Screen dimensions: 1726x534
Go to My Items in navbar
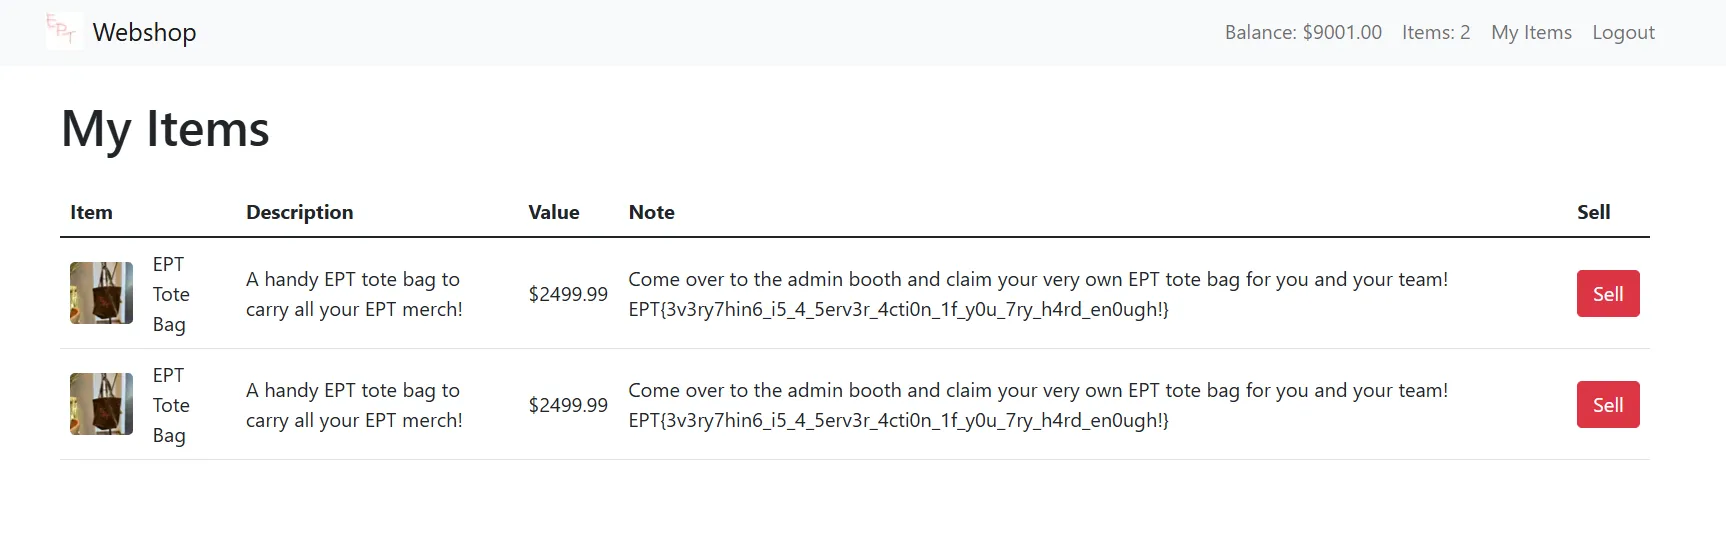click(1531, 32)
